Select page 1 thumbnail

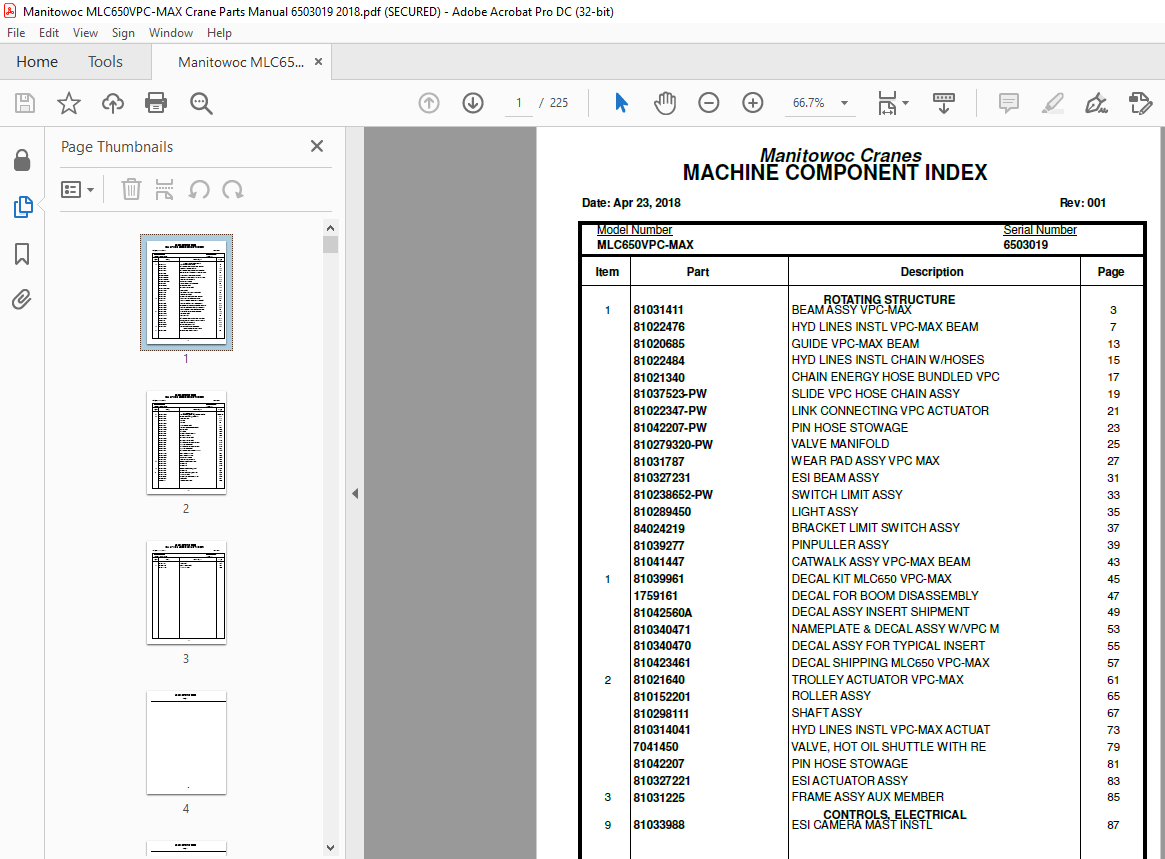(x=186, y=292)
